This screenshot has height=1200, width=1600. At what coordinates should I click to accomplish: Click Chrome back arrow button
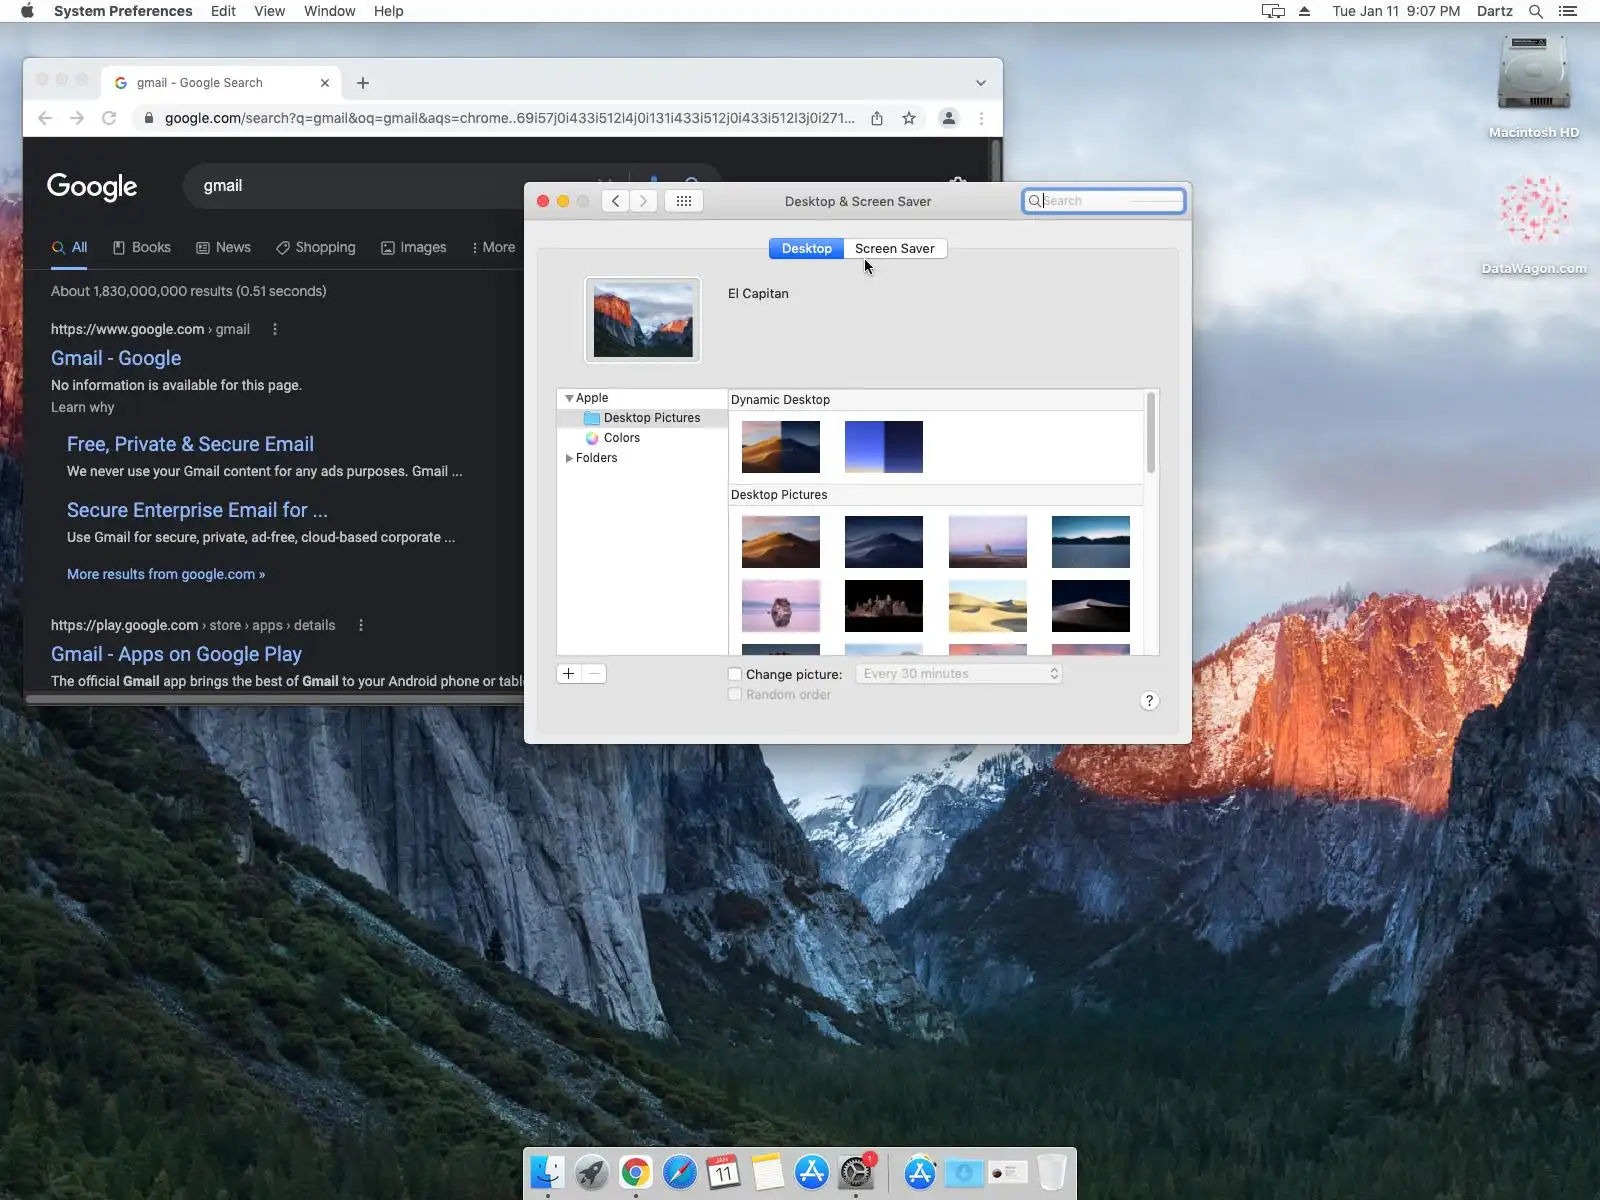coord(45,118)
